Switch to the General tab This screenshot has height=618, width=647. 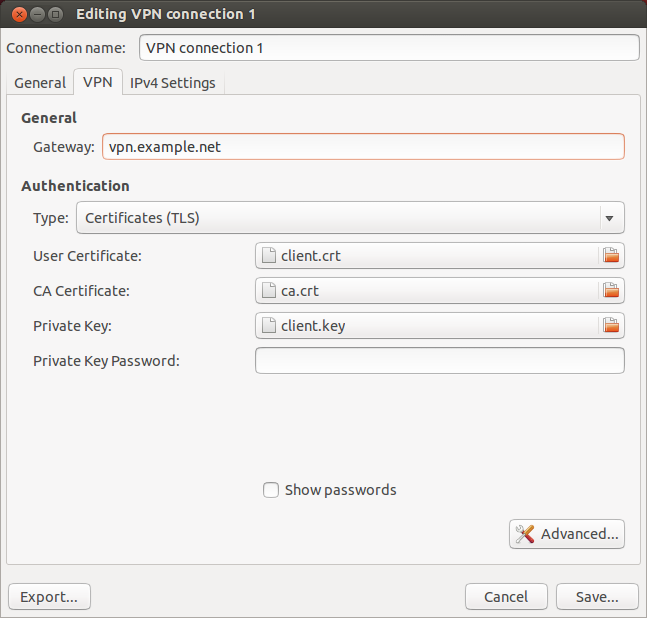pos(40,83)
